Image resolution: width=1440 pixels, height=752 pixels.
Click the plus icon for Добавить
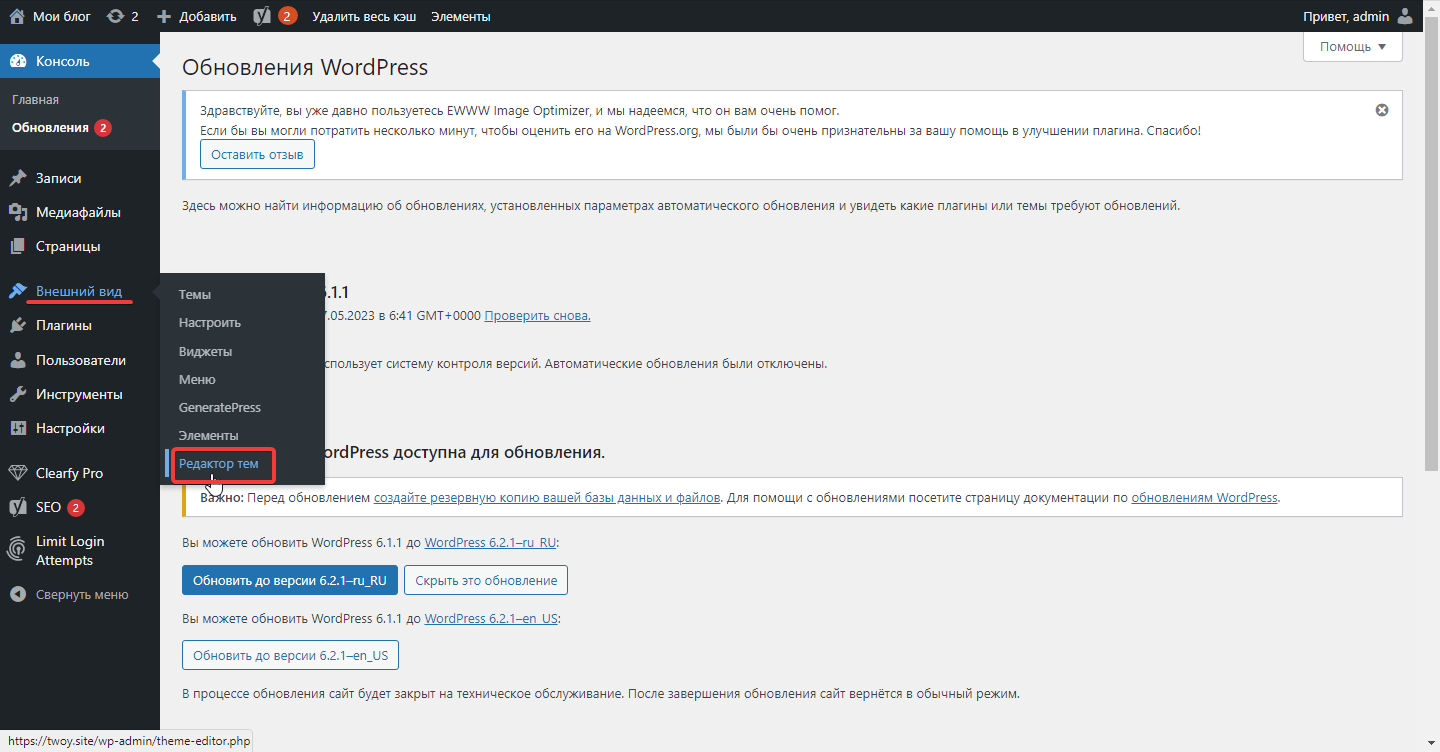165,16
